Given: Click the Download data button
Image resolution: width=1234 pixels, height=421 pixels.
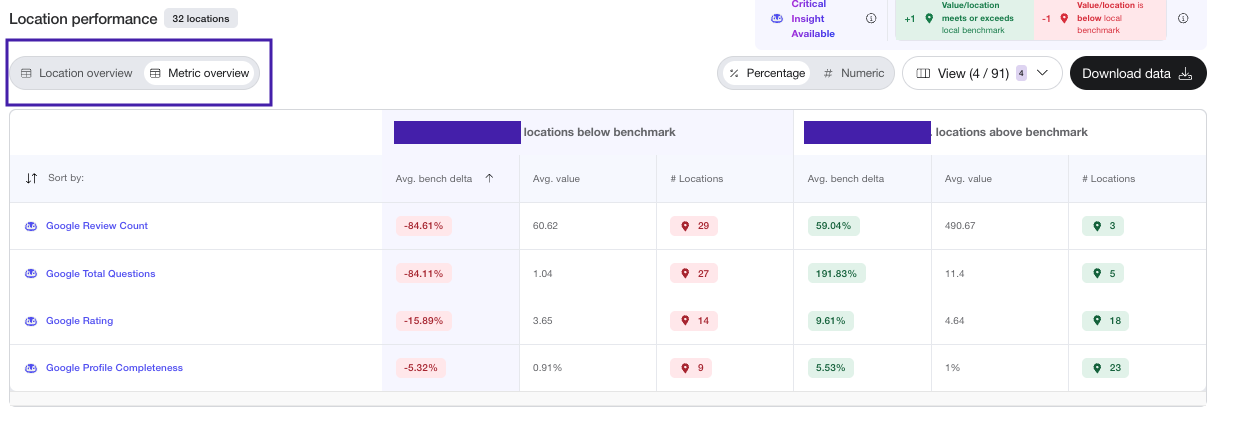Looking at the screenshot, I should pyautogui.click(x=1137, y=73).
